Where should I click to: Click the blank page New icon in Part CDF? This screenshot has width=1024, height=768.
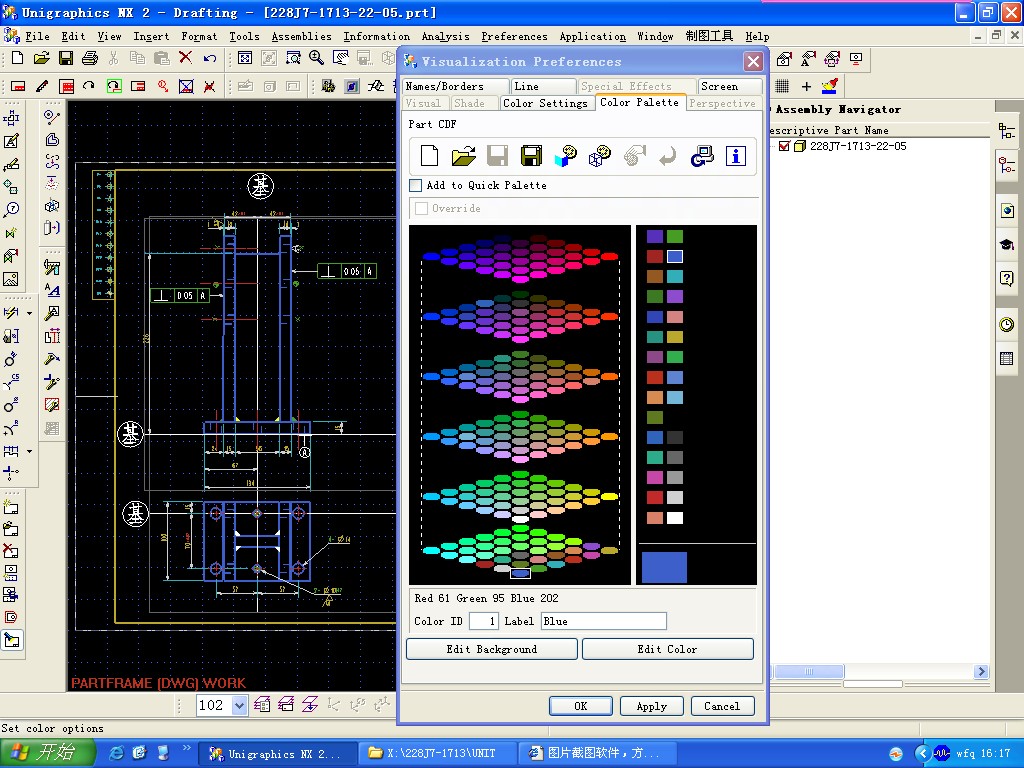click(x=429, y=155)
